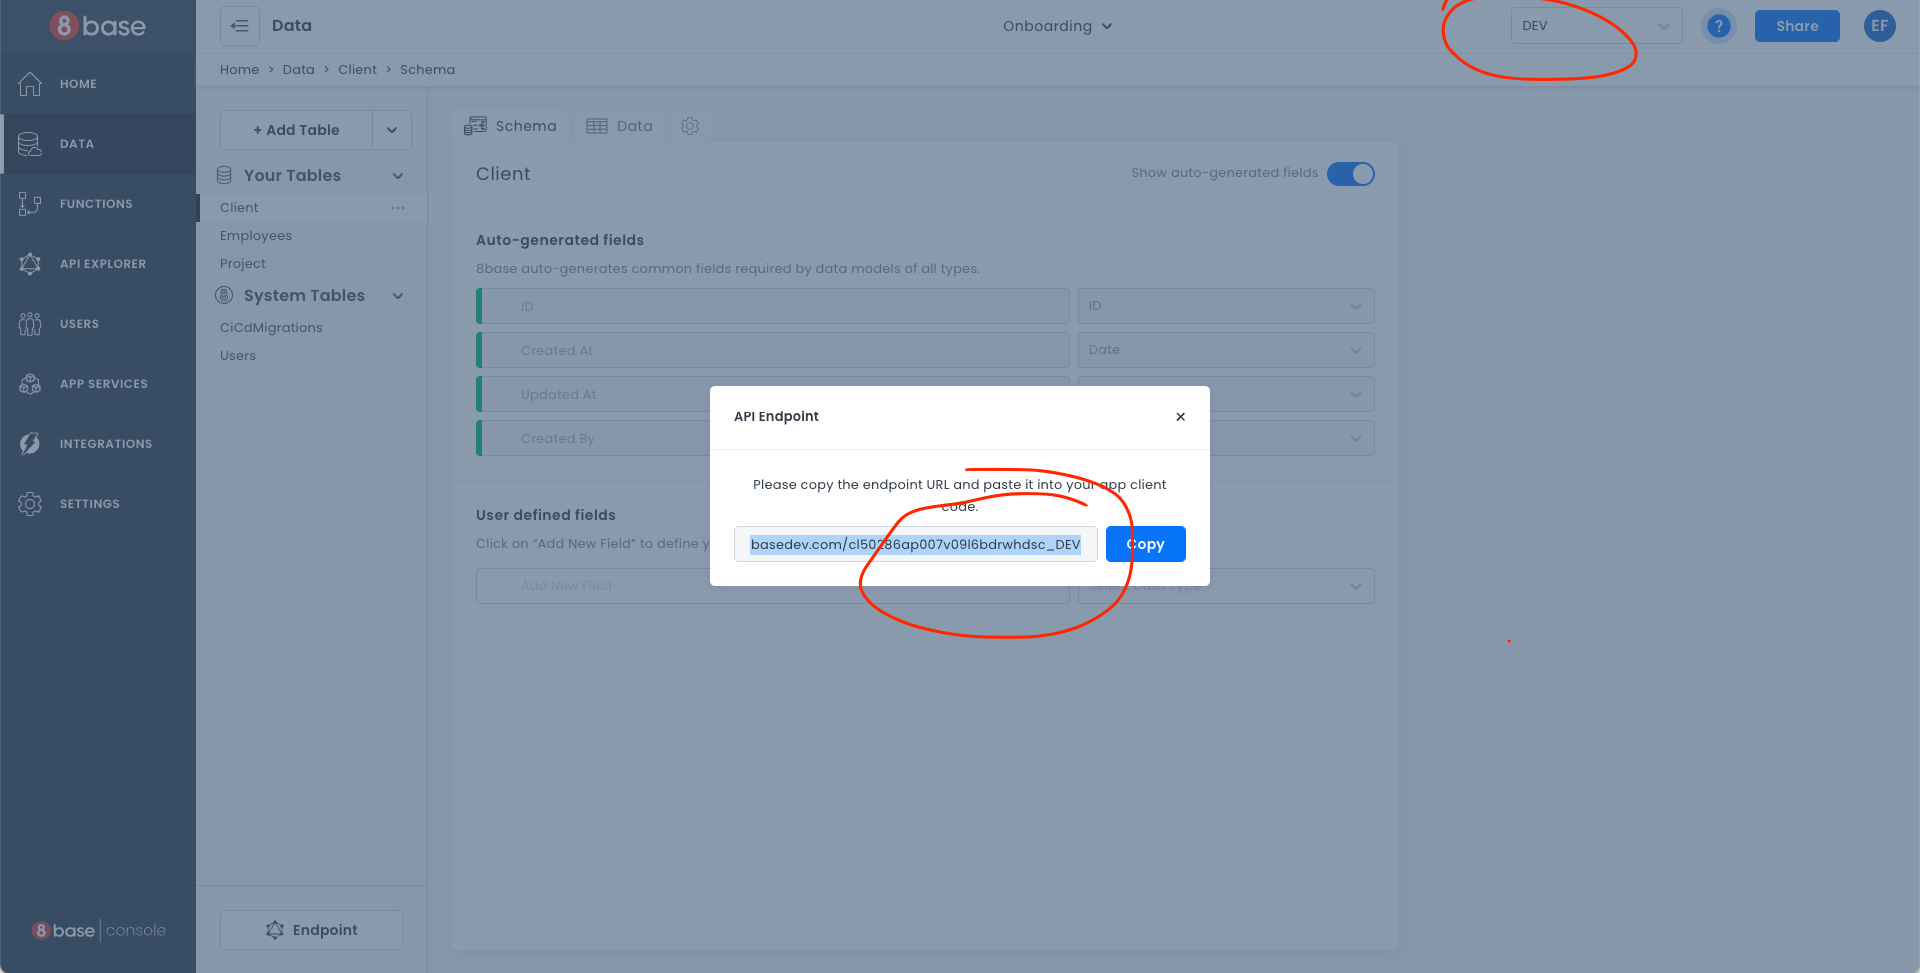The height and width of the screenshot is (973, 1920).
Task: Switch to the Data tab
Action: coord(620,126)
